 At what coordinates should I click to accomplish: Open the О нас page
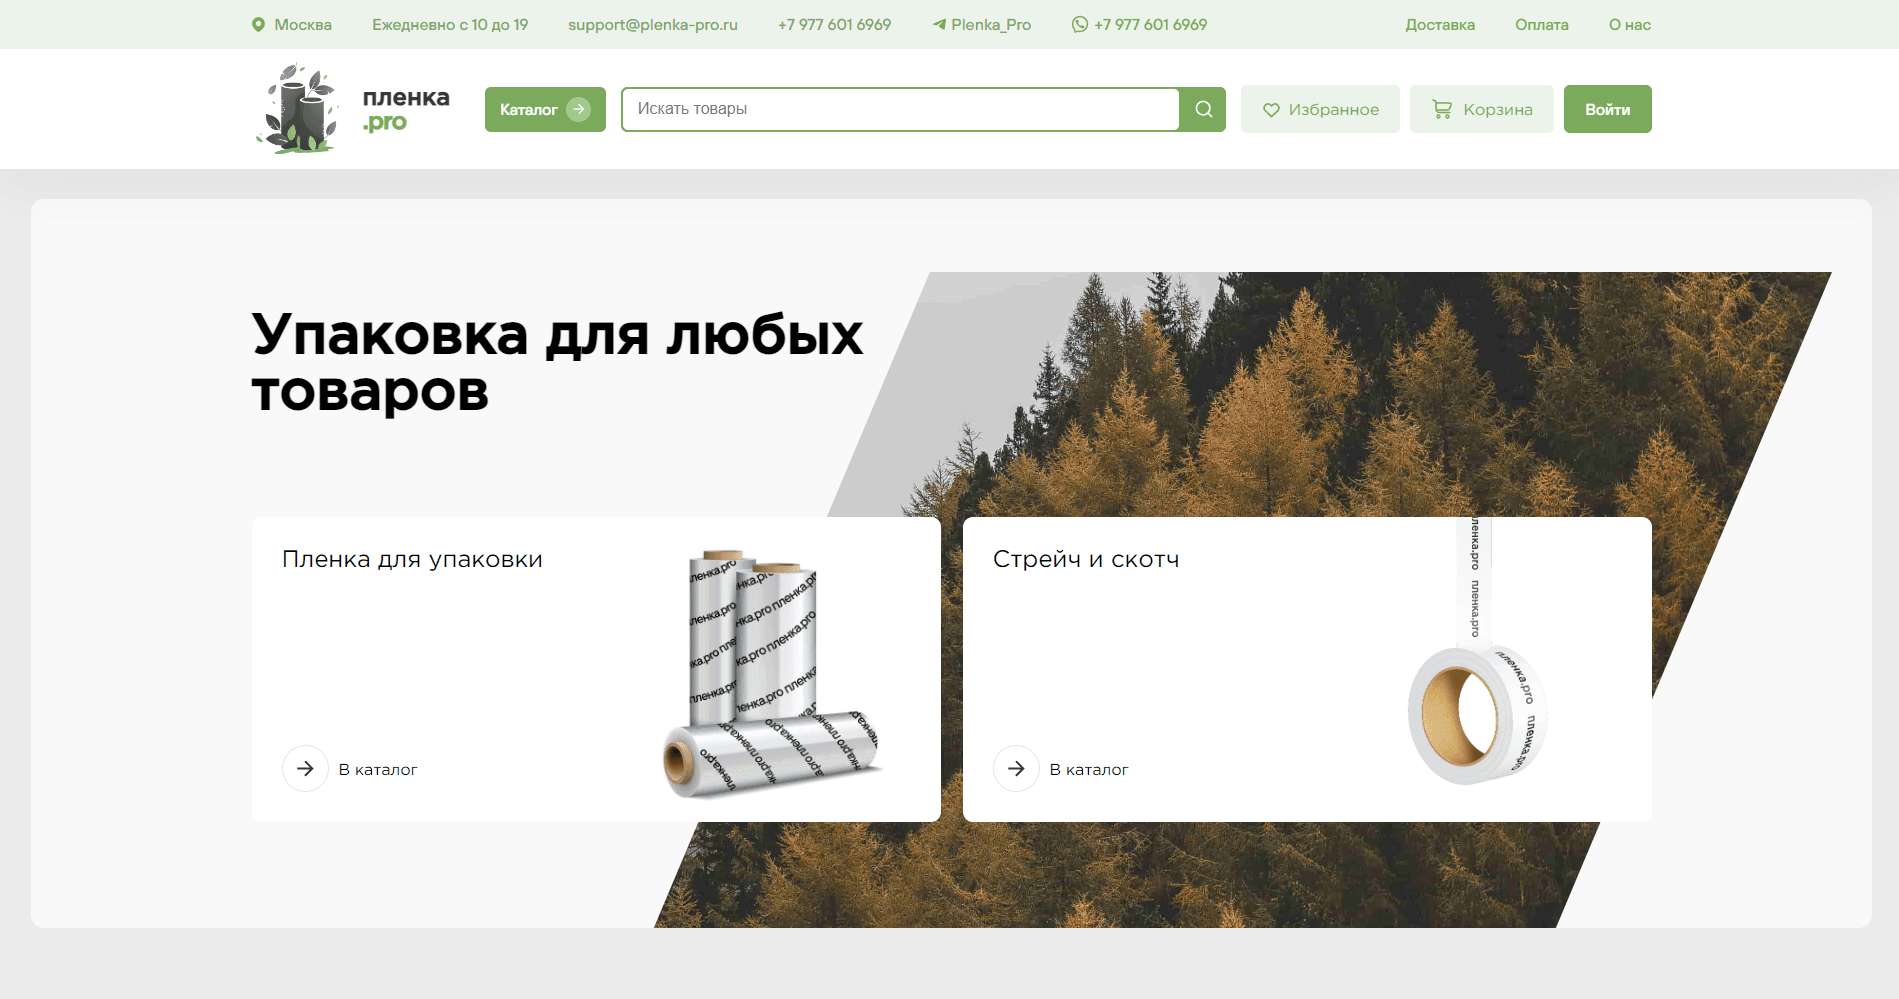point(1629,25)
